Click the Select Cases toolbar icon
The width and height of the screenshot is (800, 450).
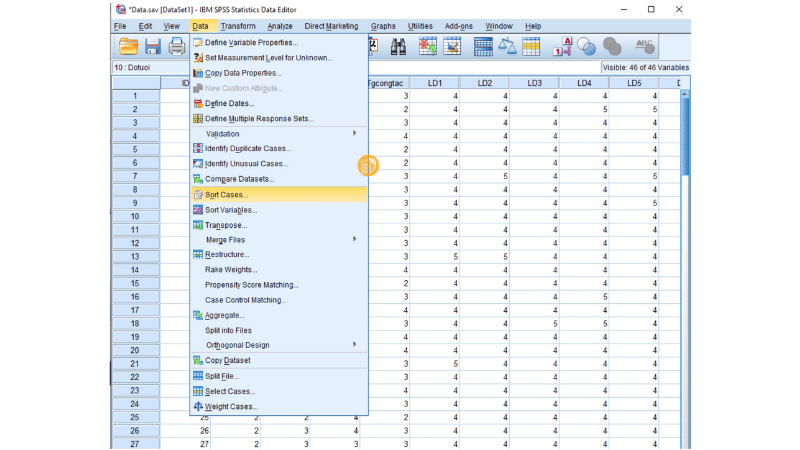[531, 46]
